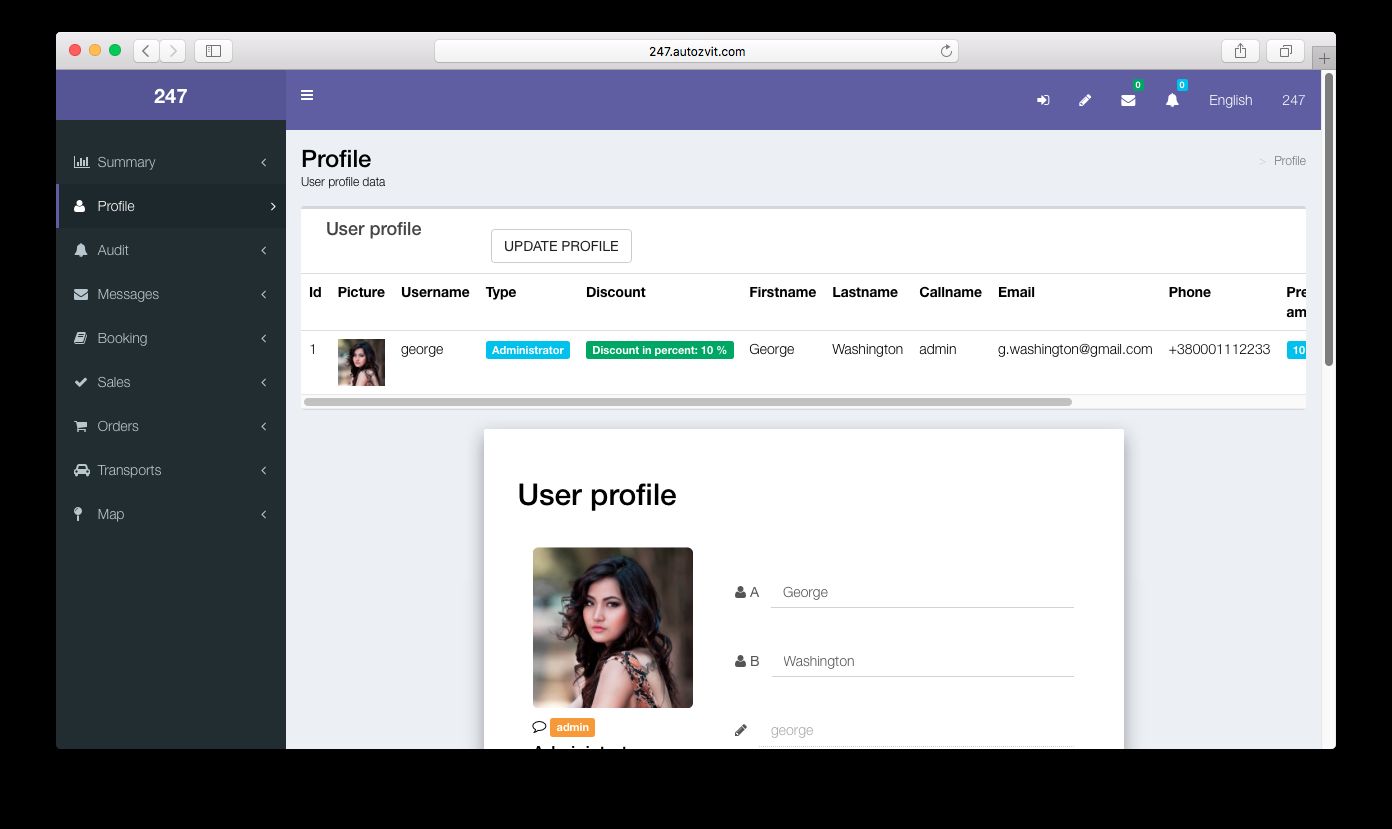Reload the page using the refresh icon
This screenshot has height=829, width=1392.
click(x=946, y=51)
